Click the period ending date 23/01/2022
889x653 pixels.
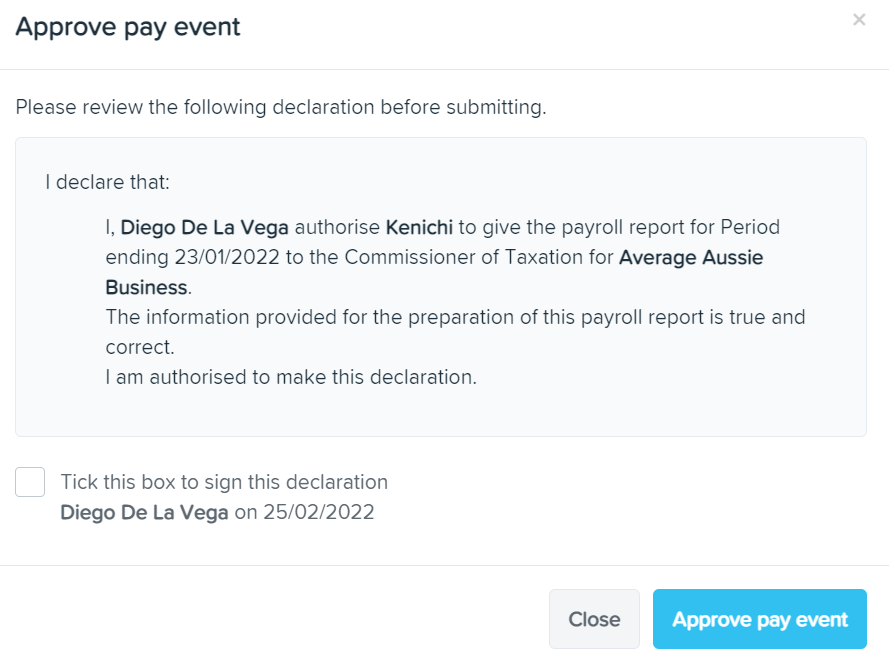227,257
